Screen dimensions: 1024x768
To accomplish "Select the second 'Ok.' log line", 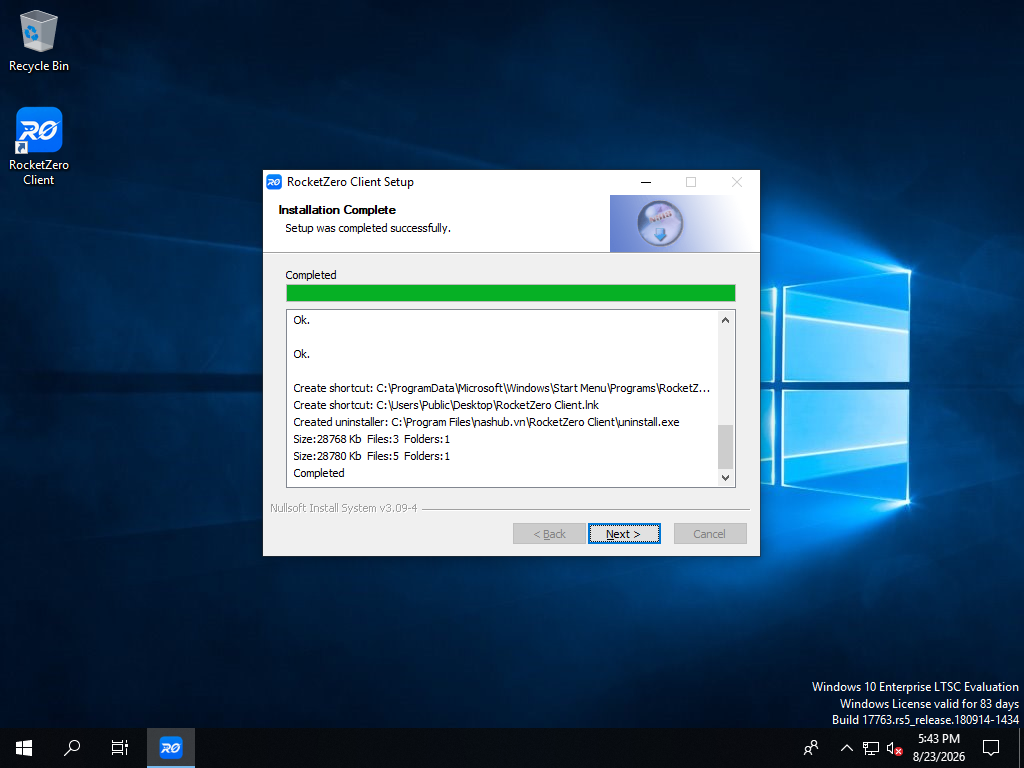I will point(302,354).
